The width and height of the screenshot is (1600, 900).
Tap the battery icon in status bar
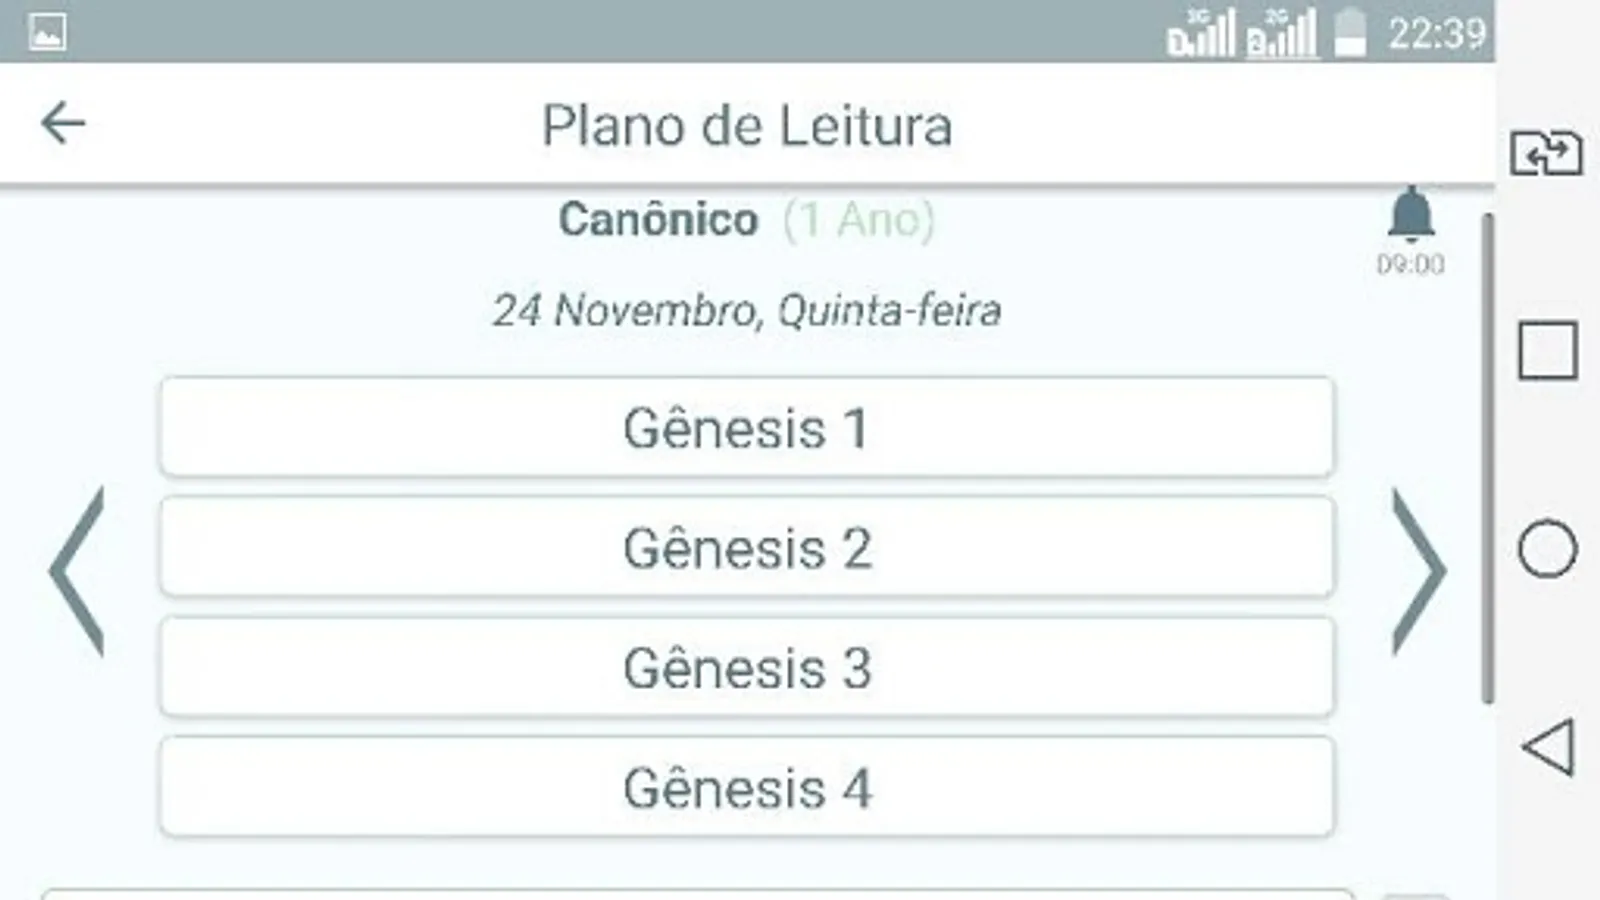(x=1350, y=33)
